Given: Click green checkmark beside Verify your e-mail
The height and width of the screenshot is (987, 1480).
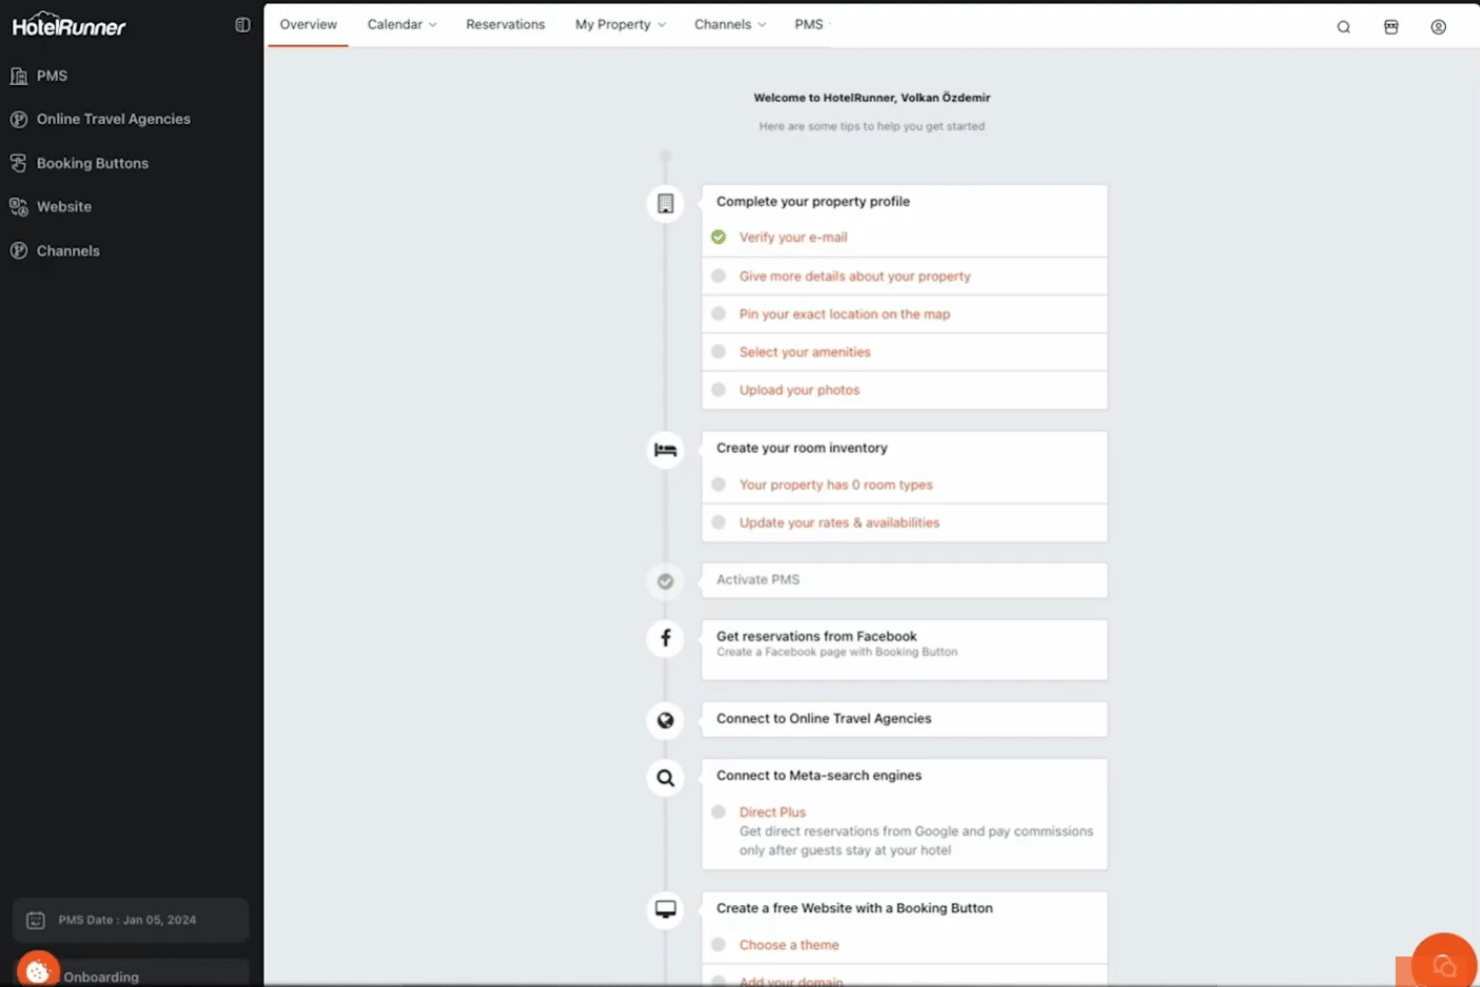Looking at the screenshot, I should pos(718,237).
